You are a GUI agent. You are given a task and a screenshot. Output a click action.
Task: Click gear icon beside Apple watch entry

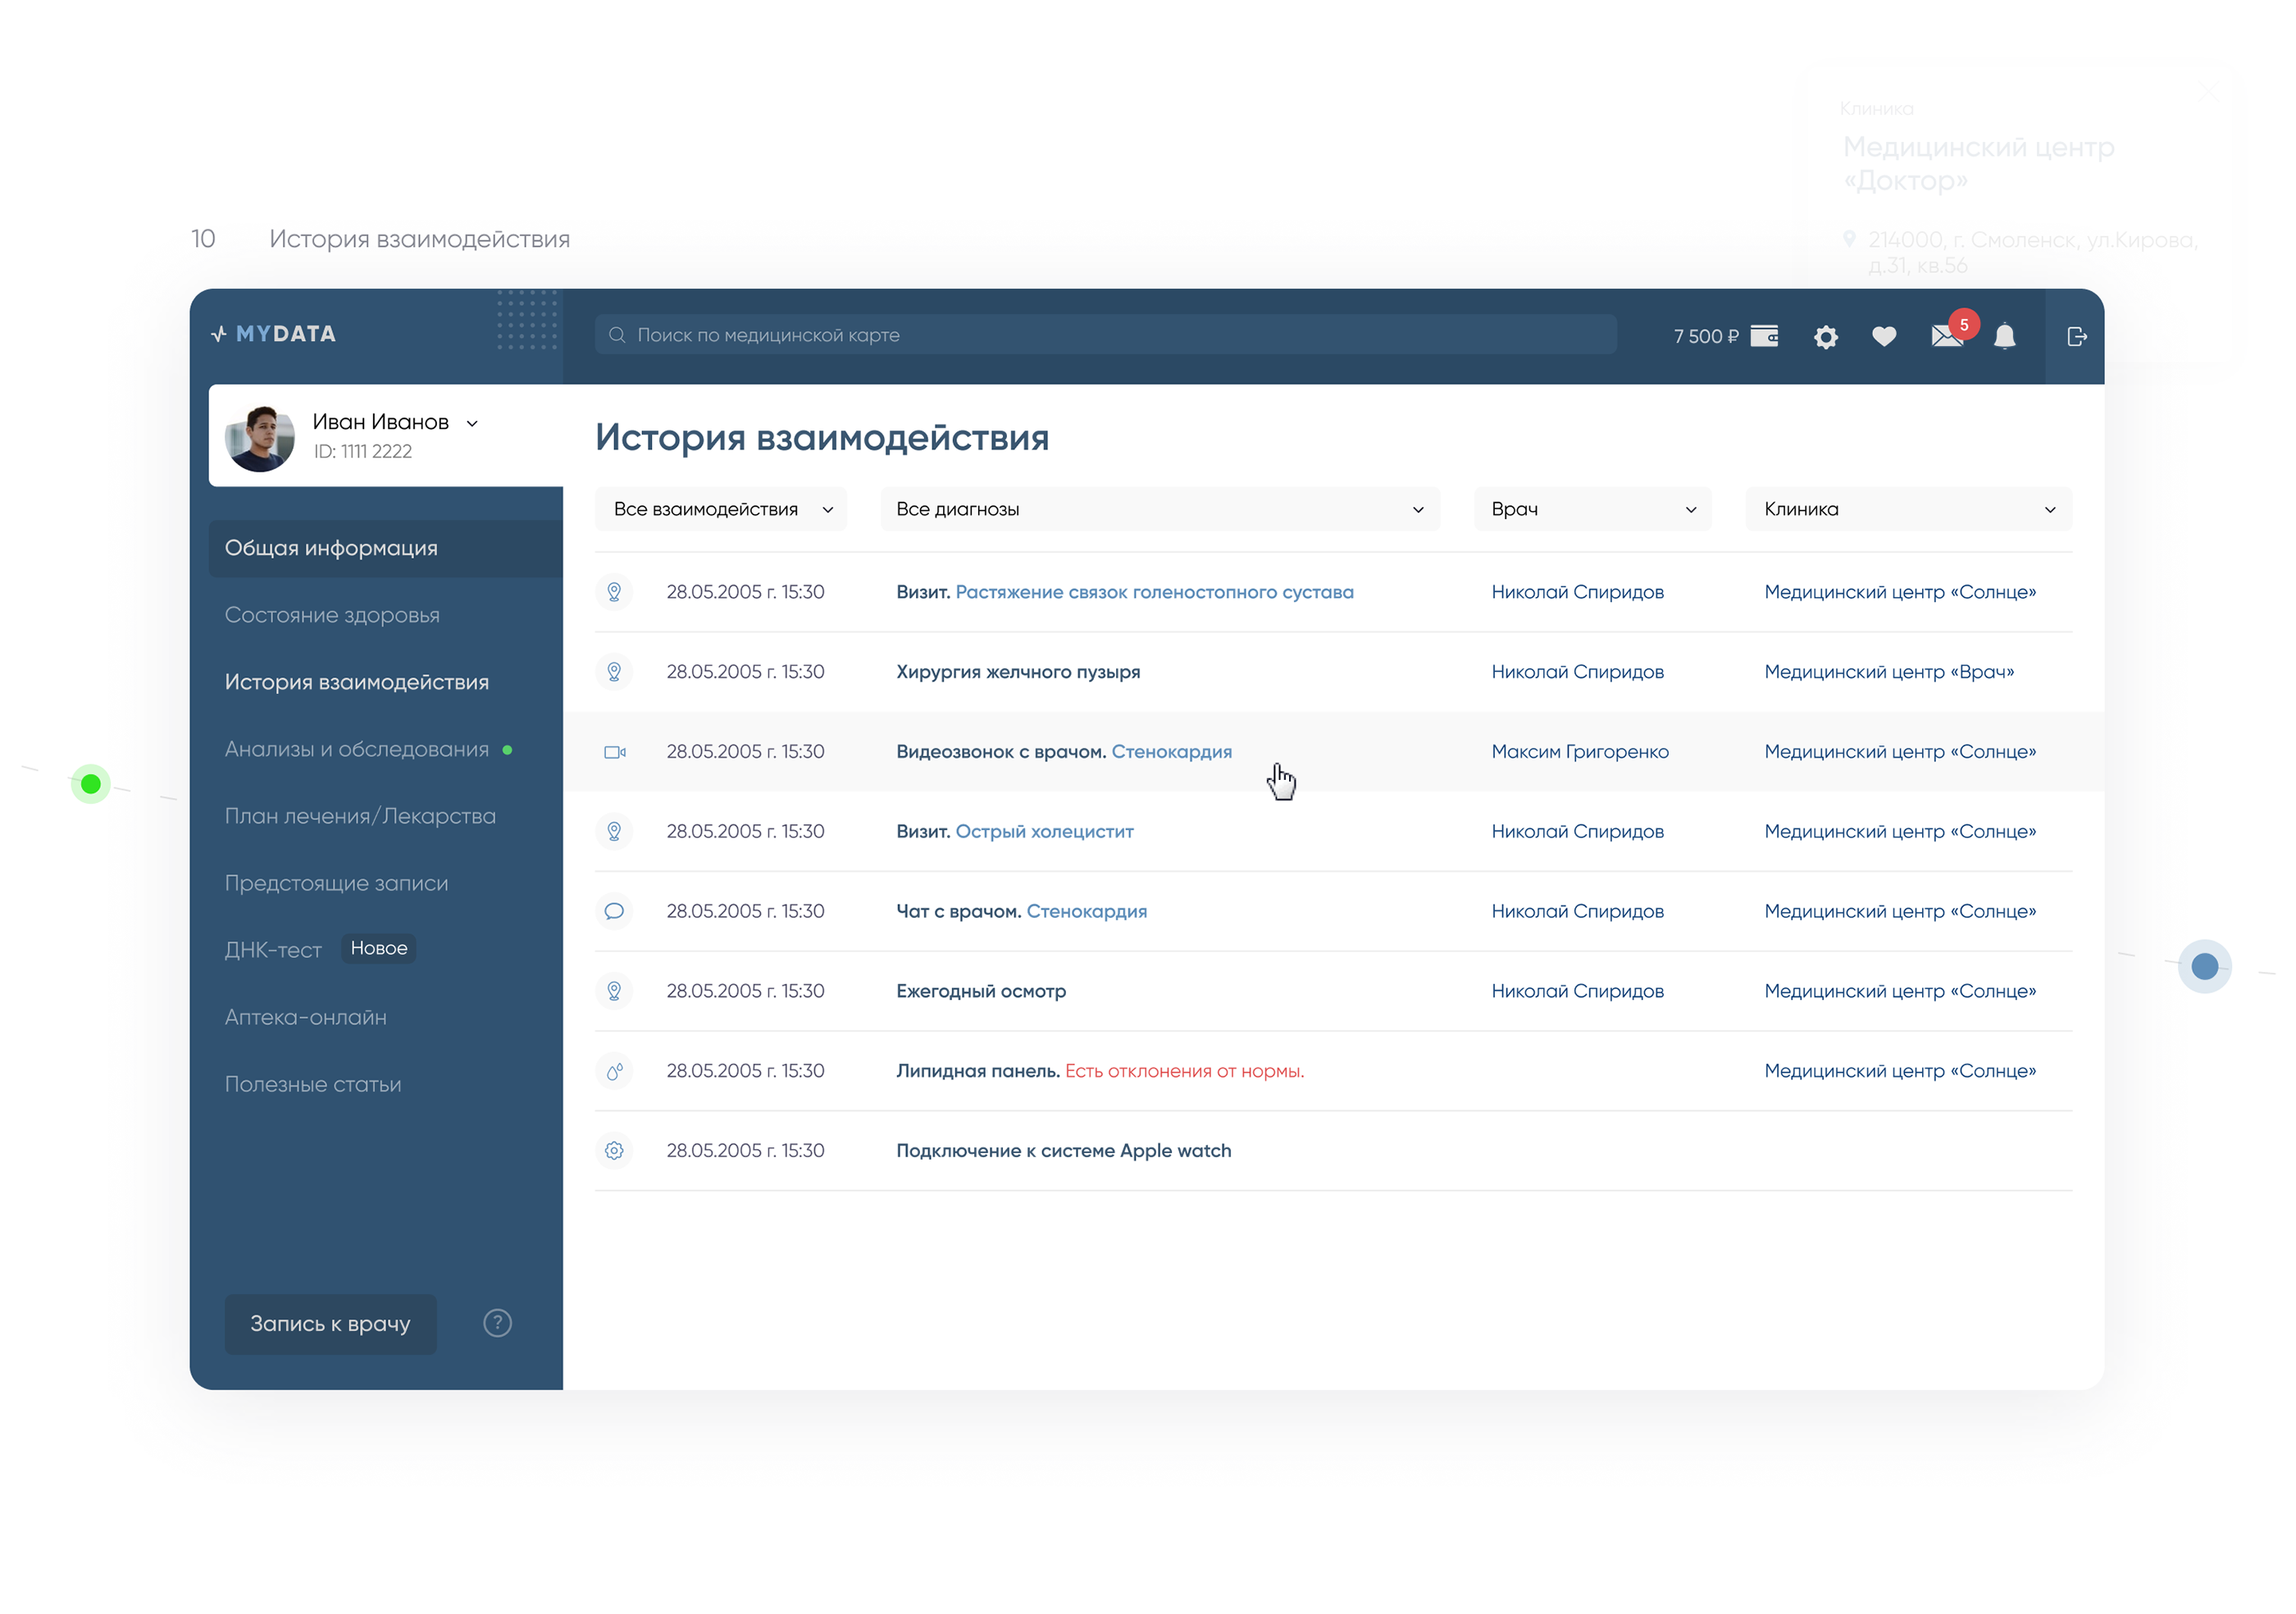[614, 1151]
